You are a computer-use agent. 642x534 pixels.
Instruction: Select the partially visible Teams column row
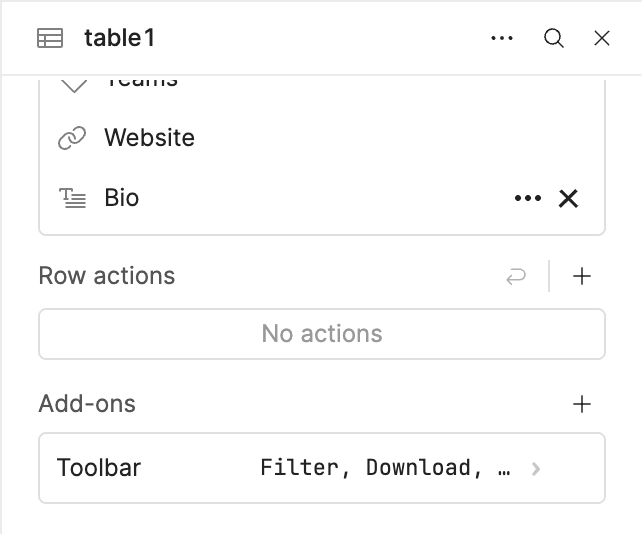pos(140,82)
